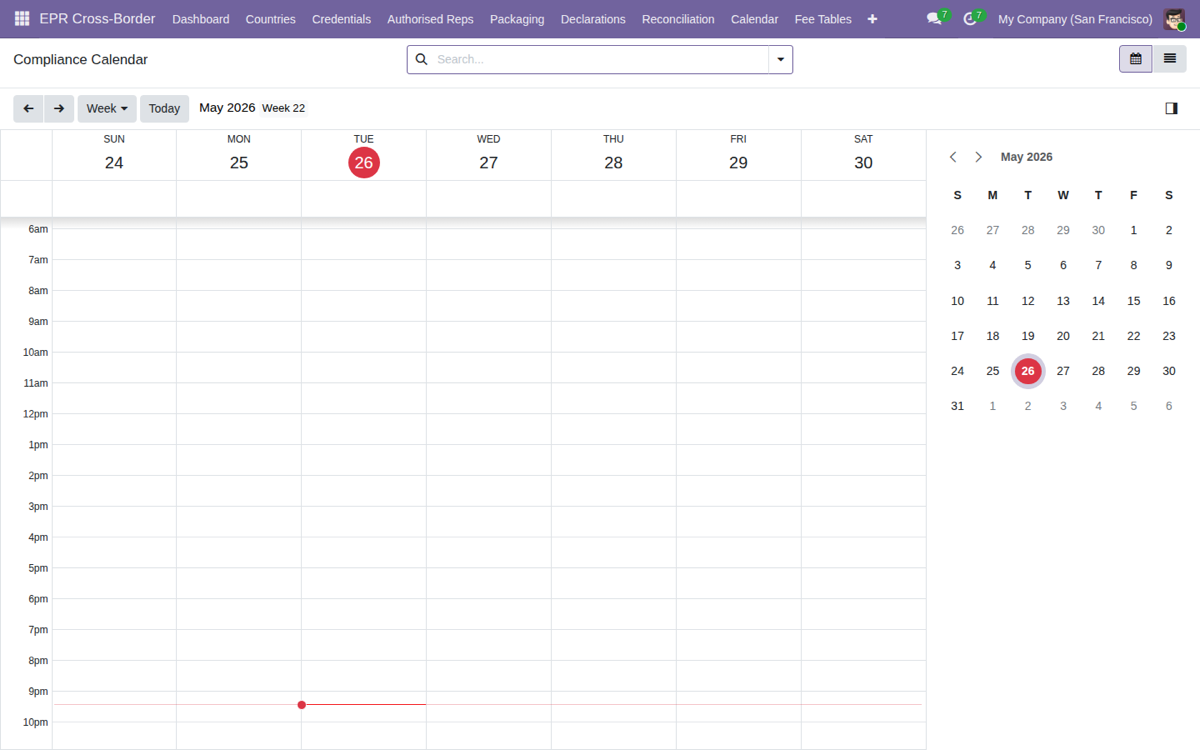
Task: Open the Reconciliation menu
Action: pyautogui.click(x=678, y=19)
